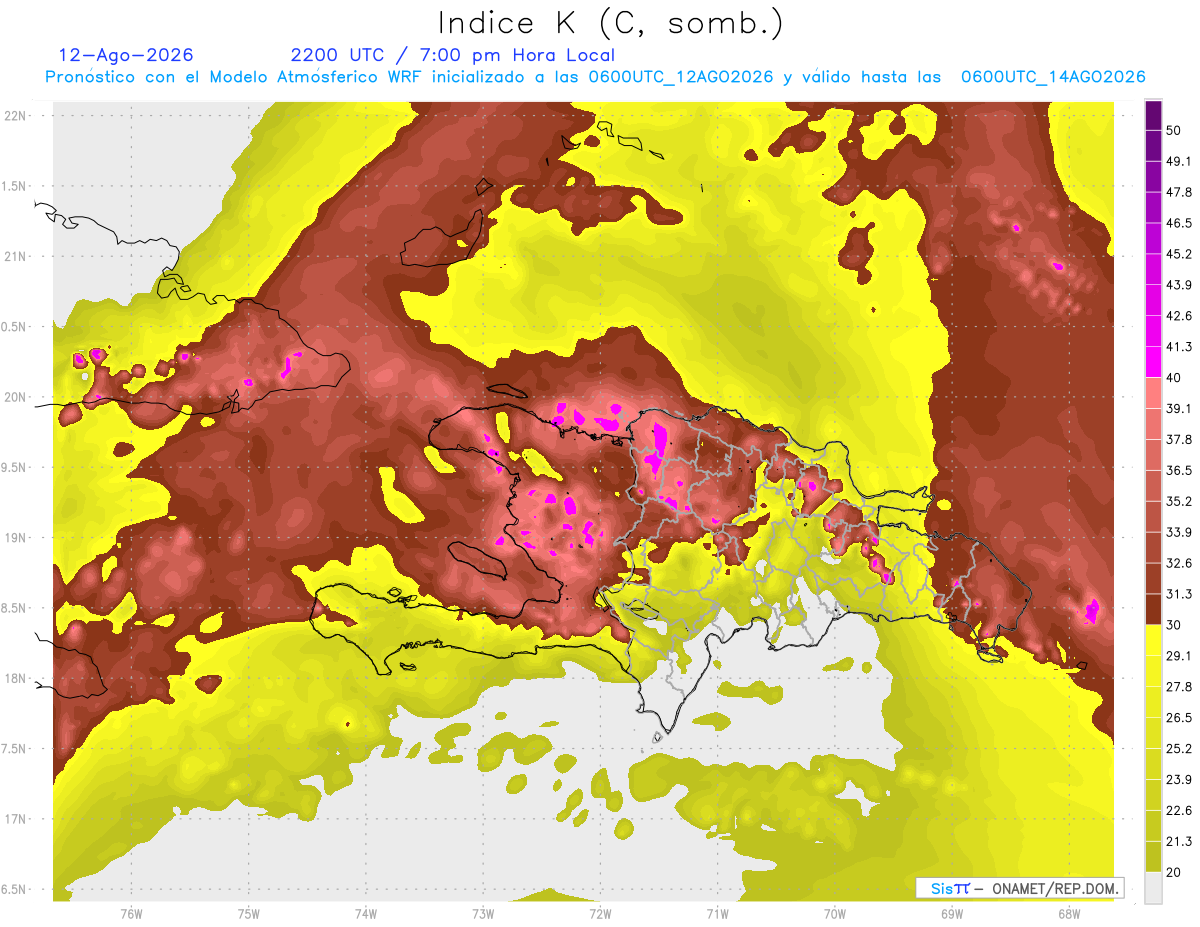Select the date label "12-Ago-2026"
The image size is (1200, 927).
pyautogui.click(x=126, y=55)
